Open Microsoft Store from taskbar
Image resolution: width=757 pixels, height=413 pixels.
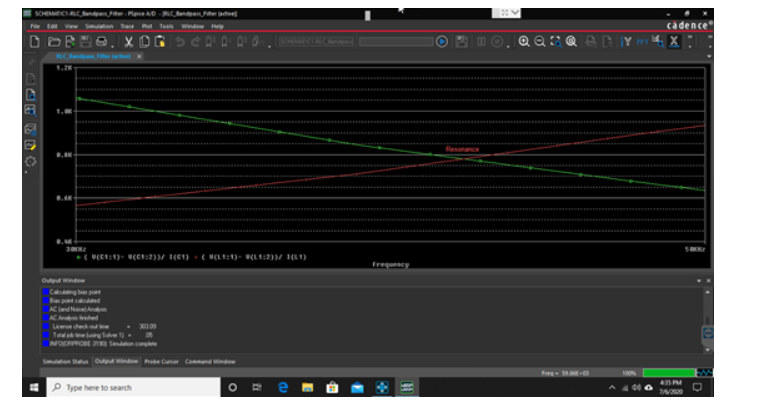[x=332, y=387]
